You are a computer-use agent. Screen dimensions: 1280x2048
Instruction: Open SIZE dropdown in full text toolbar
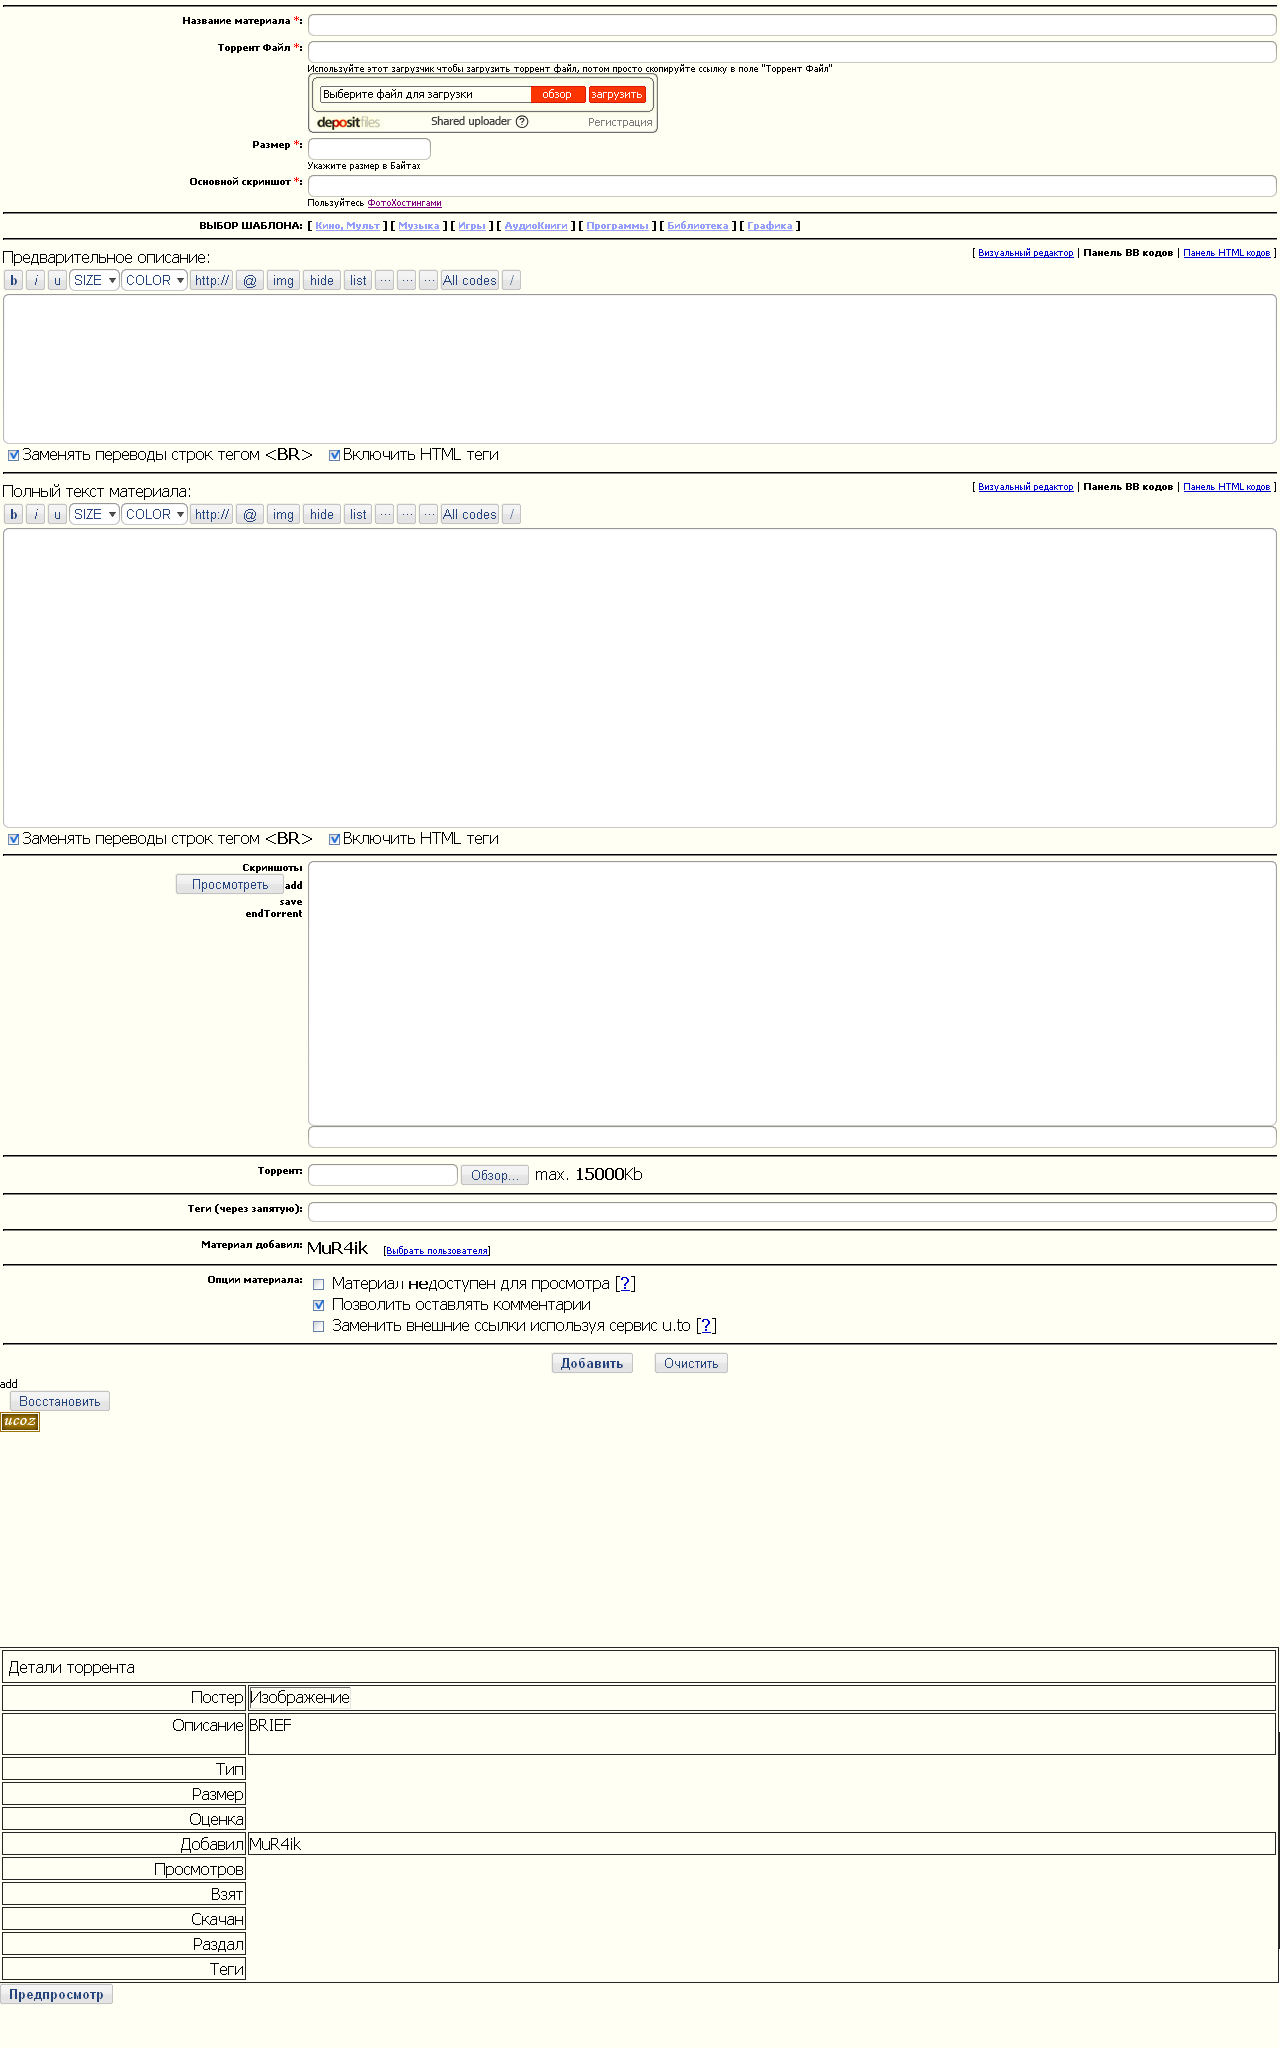94,515
